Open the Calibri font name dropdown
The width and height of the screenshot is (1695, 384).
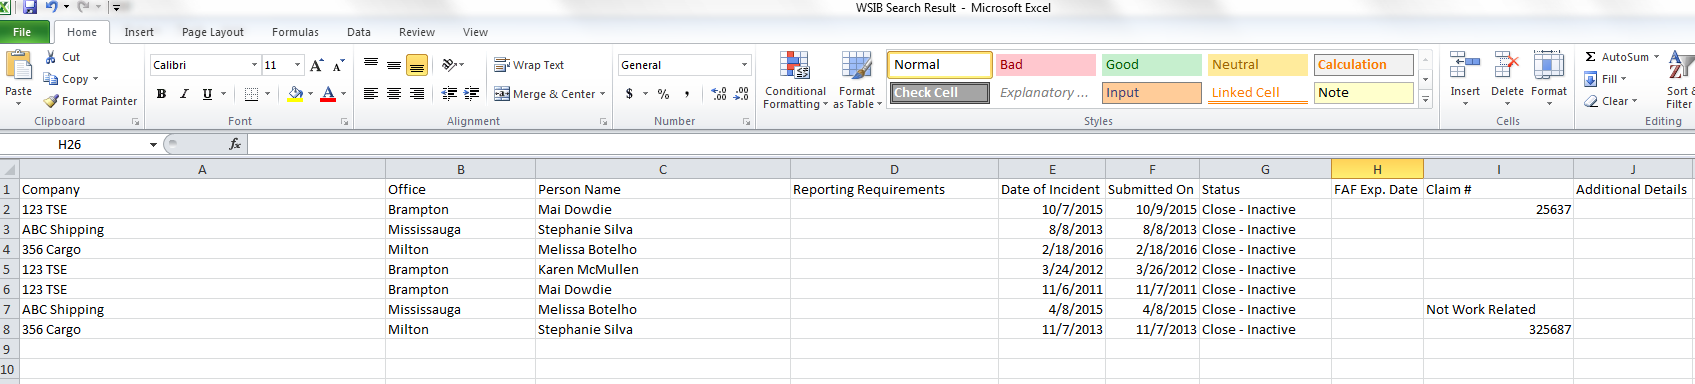point(254,65)
